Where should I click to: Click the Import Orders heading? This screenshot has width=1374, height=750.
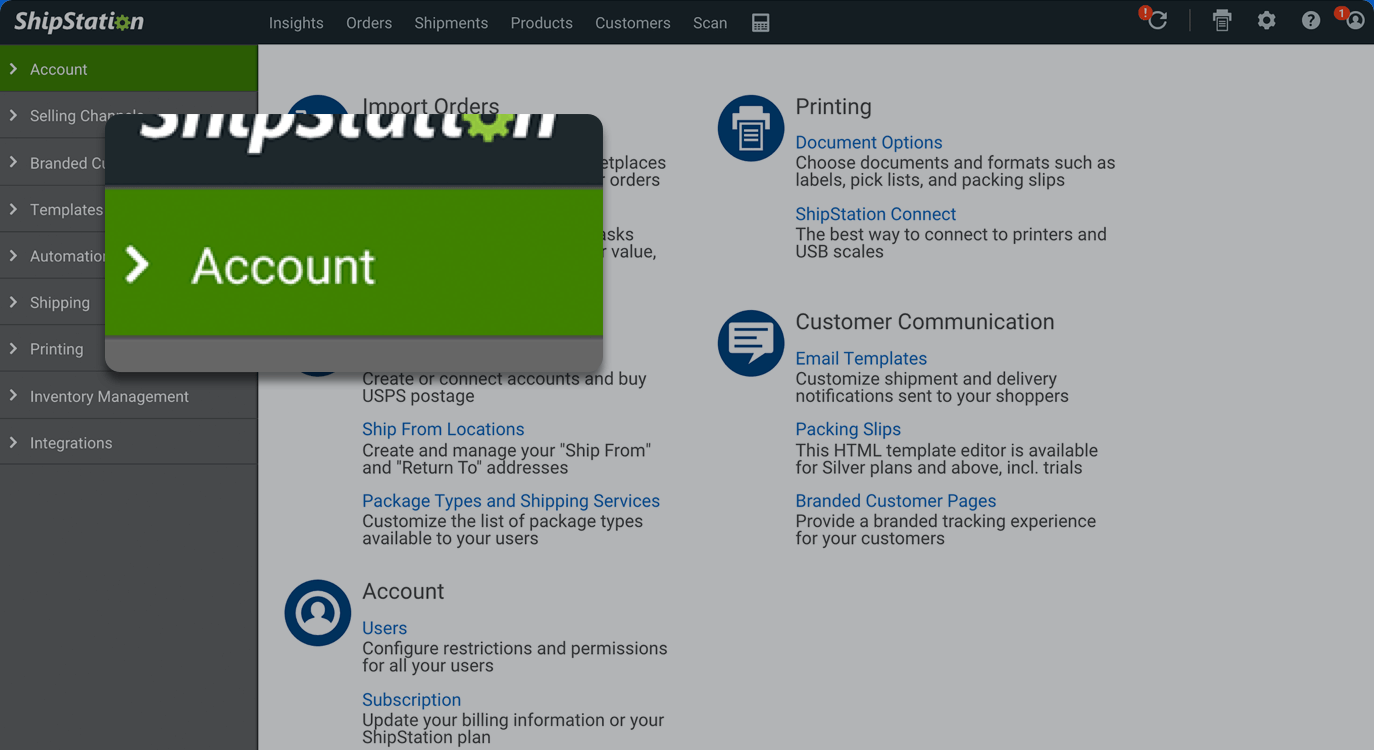[x=430, y=104]
